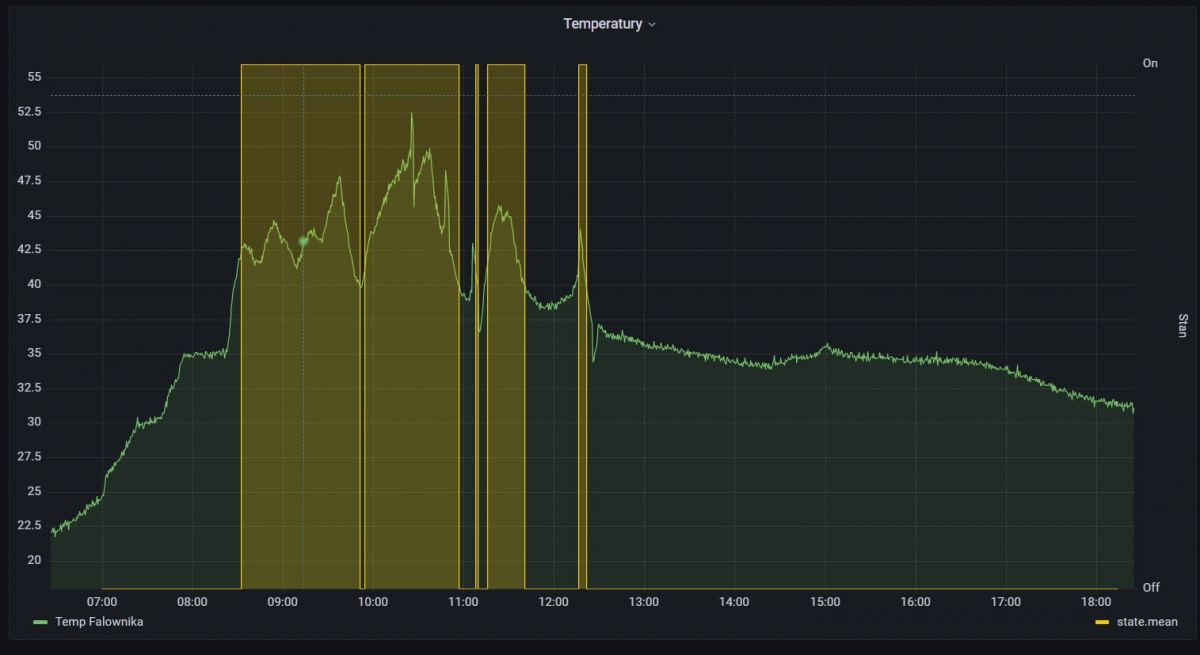This screenshot has height=655, width=1200.
Task: Click the 45 value on temperature axis
Action: coord(34,215)
